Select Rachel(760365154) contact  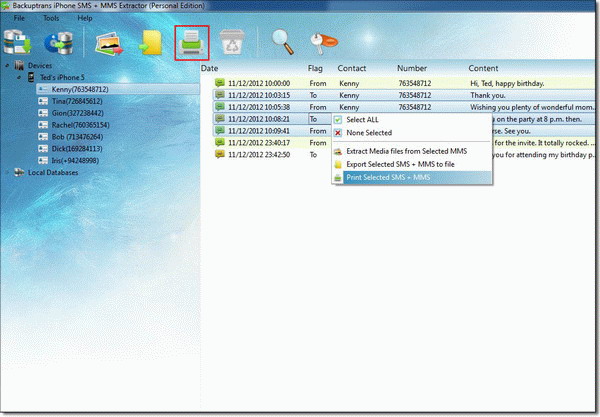click(x=80, y=125)
